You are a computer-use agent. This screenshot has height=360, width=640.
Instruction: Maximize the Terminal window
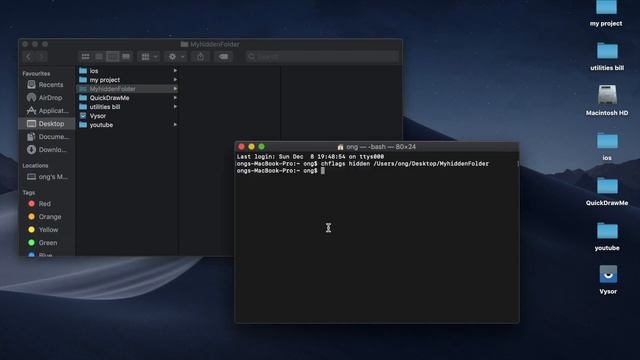262,147
